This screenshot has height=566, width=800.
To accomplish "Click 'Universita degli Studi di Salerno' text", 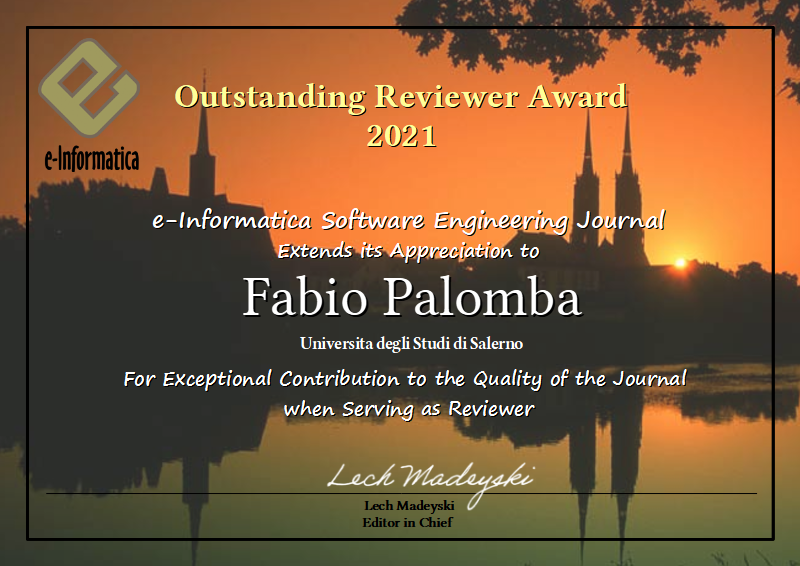I will pos(411,343).
